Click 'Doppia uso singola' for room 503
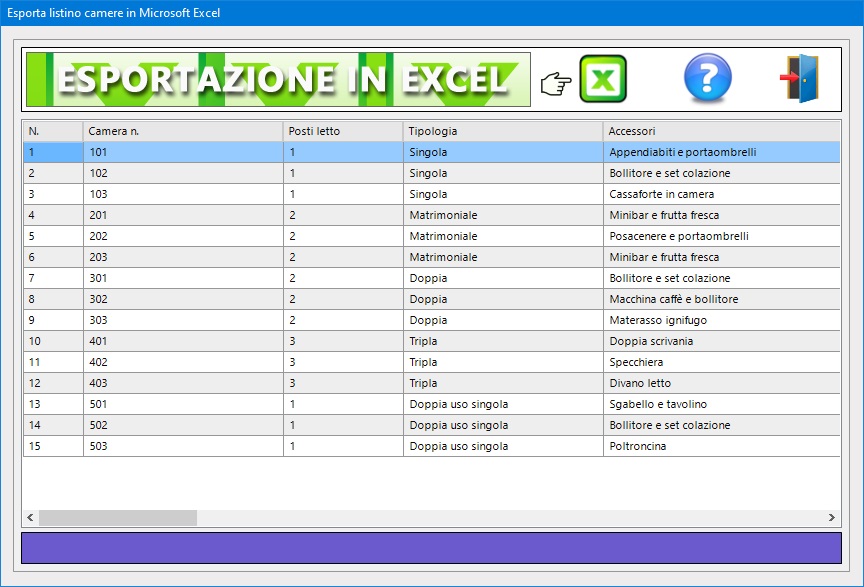Viewport: 864px width, 587px height. point(503,446)
